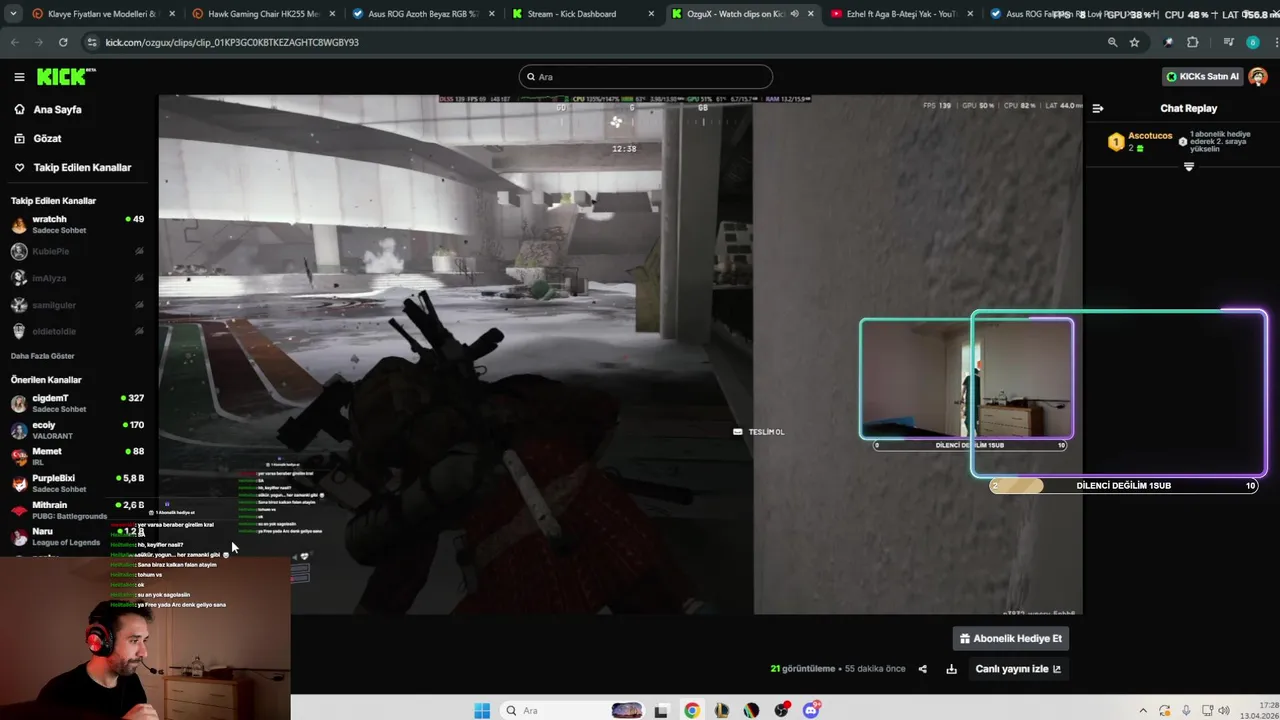
Task: Open samilguler offline channel
Action: [x=78, y=304]
